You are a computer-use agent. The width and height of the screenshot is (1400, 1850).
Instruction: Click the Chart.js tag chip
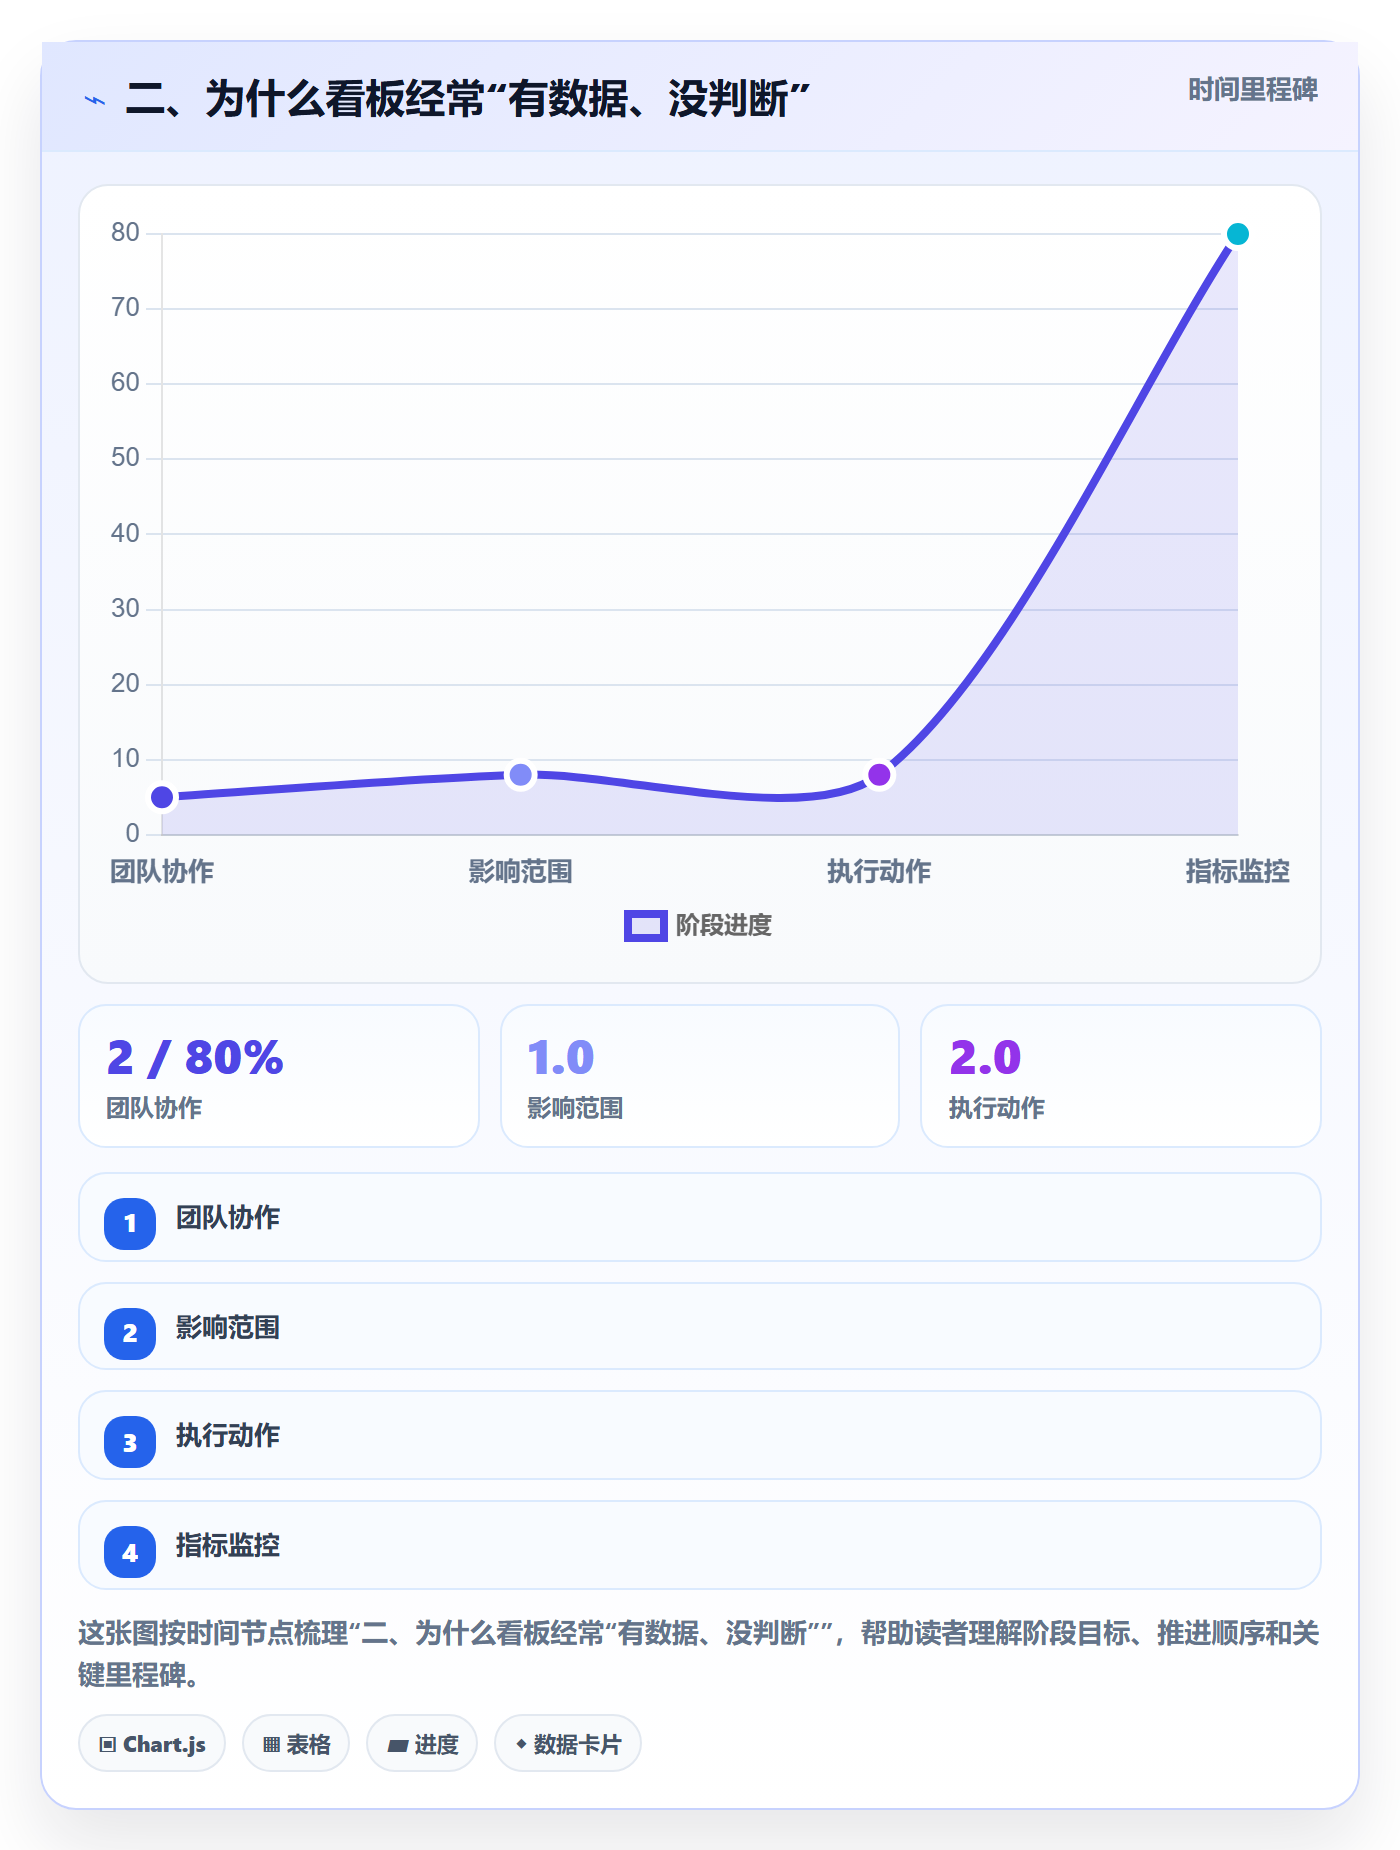(152, 1744)
